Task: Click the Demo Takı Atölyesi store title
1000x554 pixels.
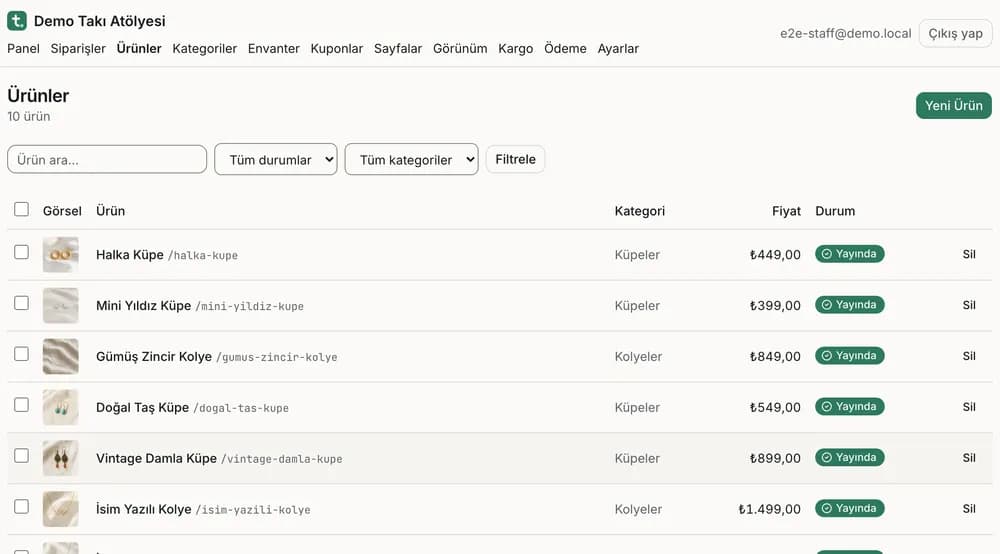Action: tap(99, 21)
